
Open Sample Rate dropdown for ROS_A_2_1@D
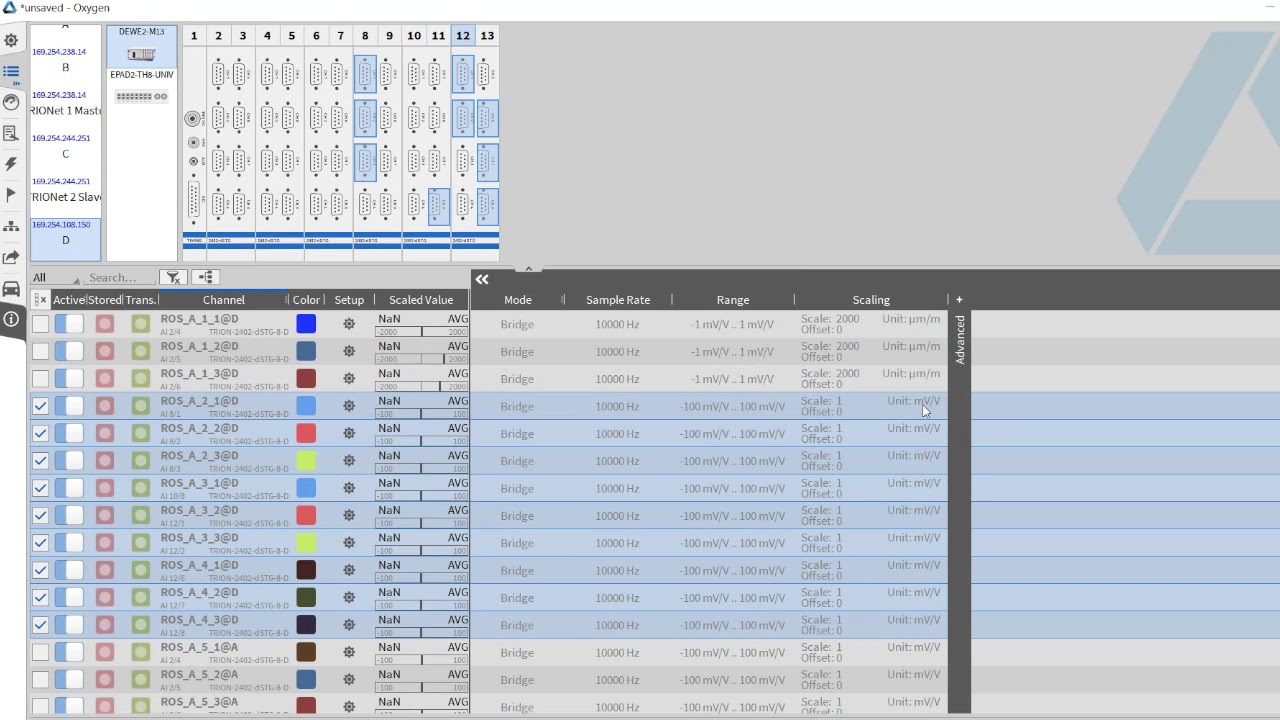tap(617, 406)
